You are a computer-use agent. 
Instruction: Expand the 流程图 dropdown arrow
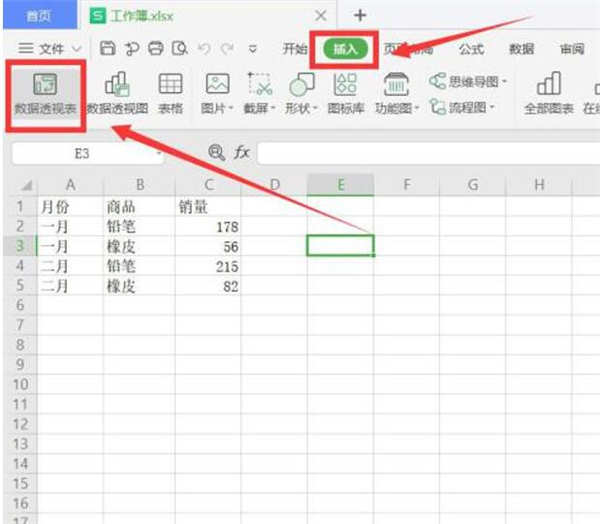click(492, 107)
